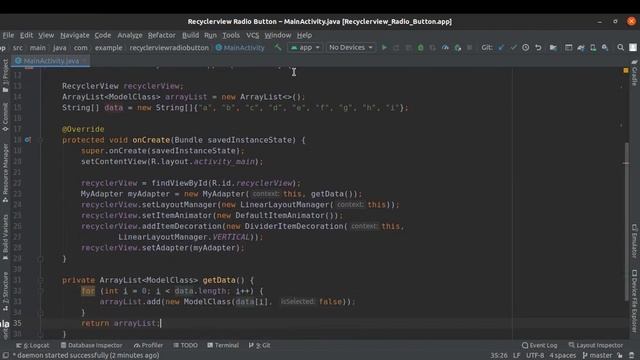Click the Git Commit checkmark icon
640x360 pixels.
coord(513,48)
